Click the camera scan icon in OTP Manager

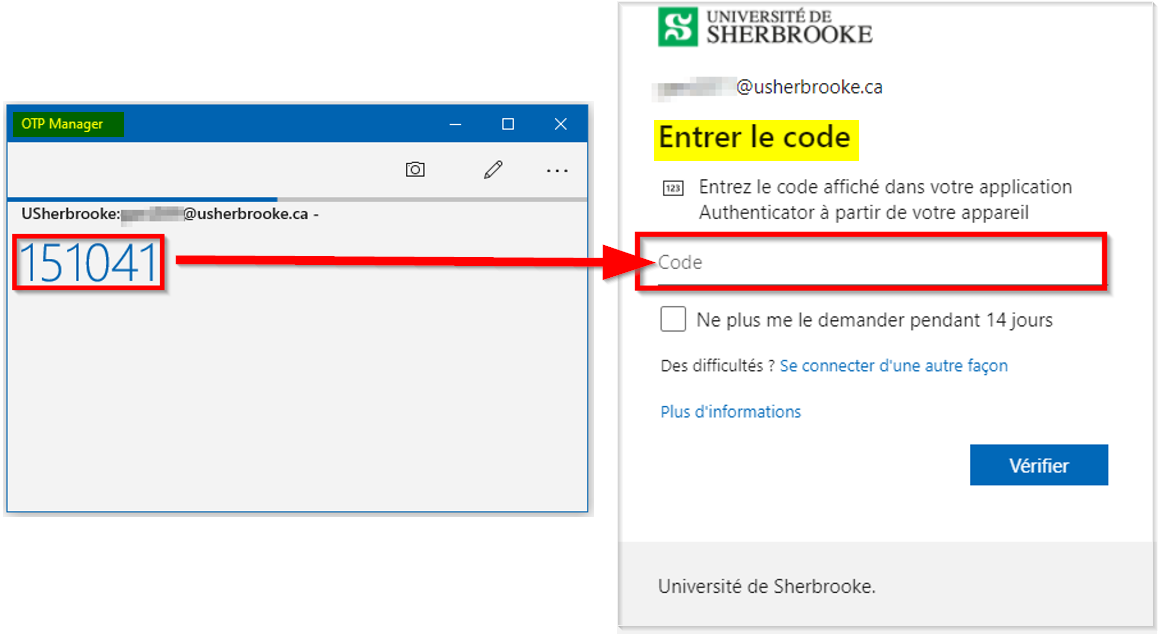415,170
